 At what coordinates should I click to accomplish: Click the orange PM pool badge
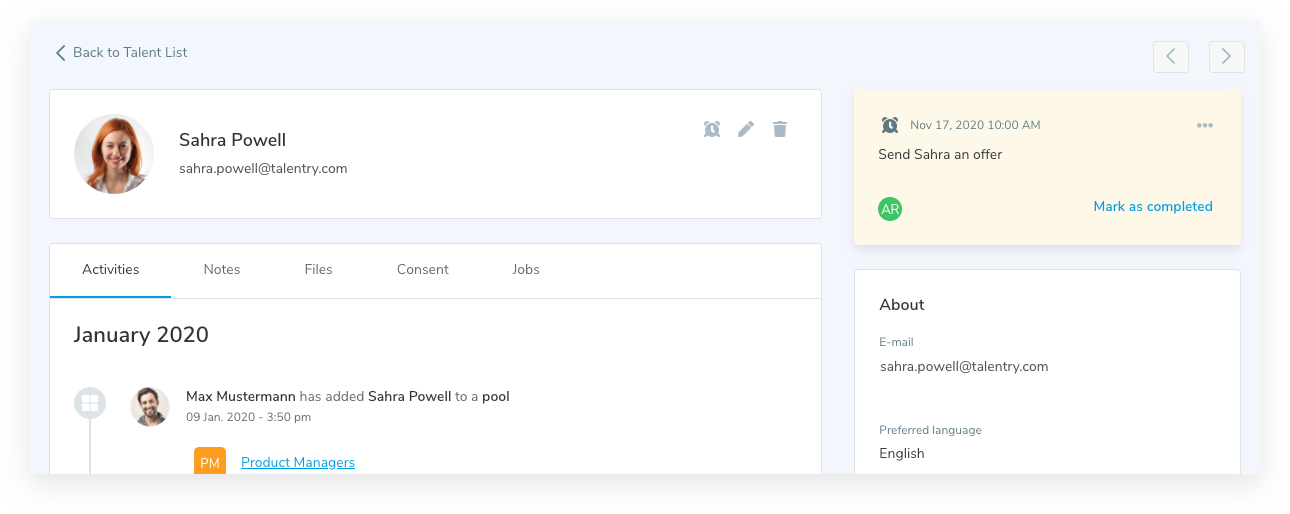click(210, 462)
